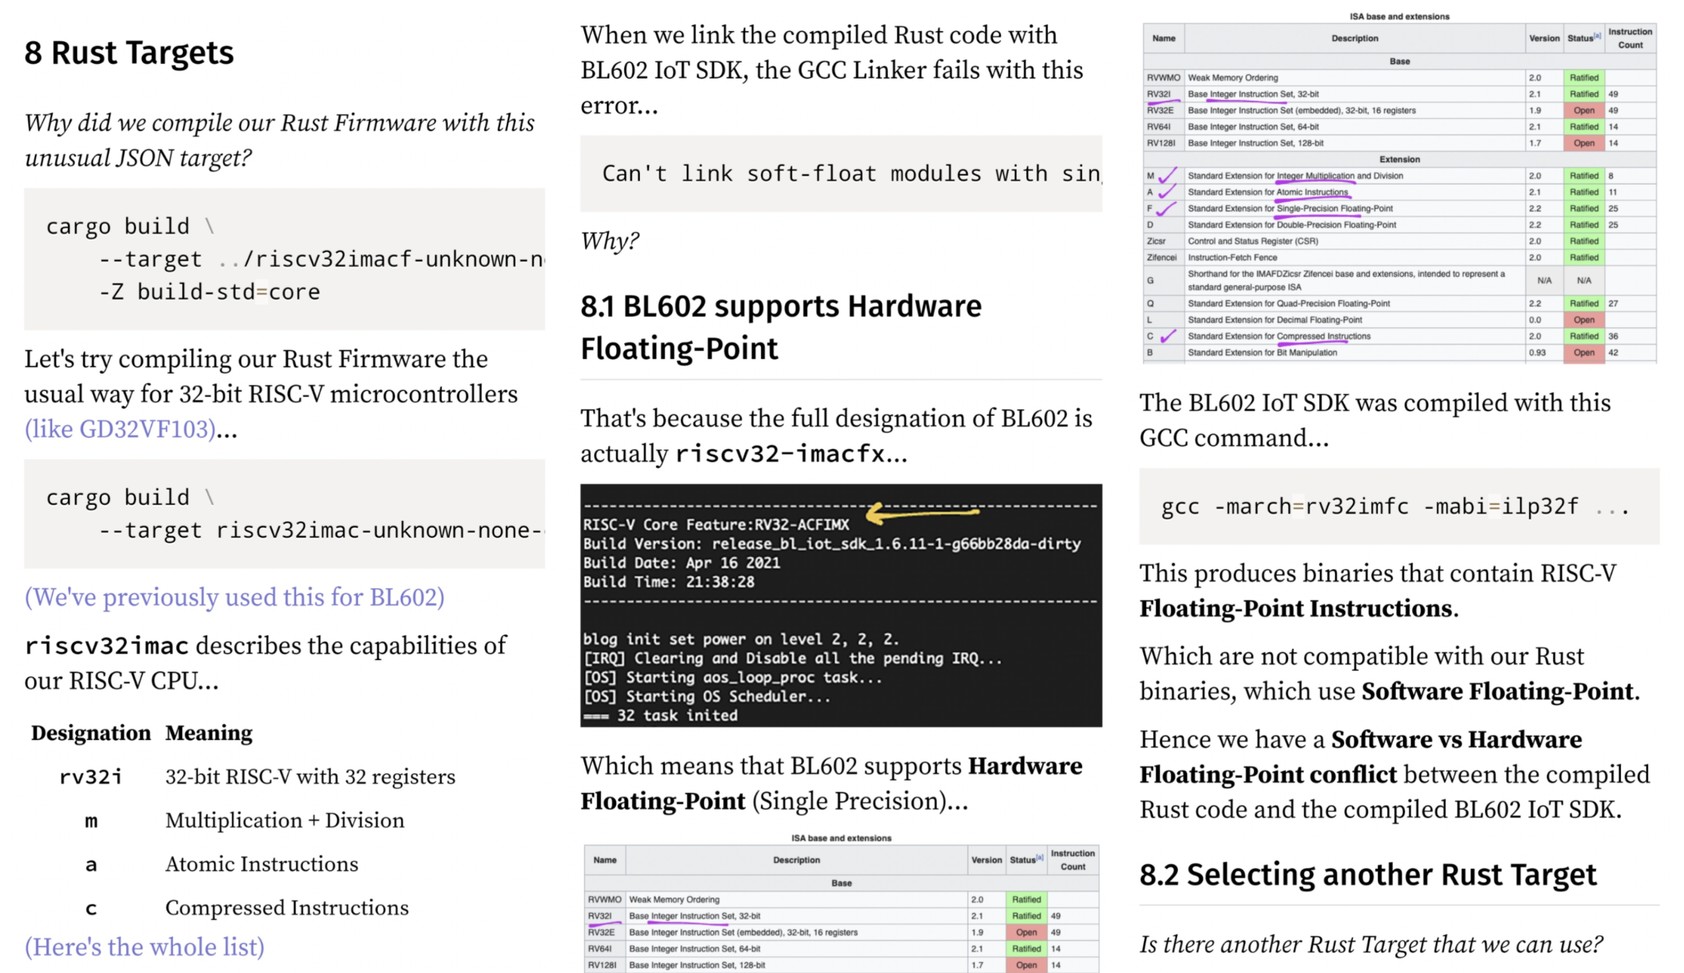Click the yellow arrow in the terminal screenshot
This screenshot has width=1684, height=973.
pyautogui.click(x=920, y=513)
